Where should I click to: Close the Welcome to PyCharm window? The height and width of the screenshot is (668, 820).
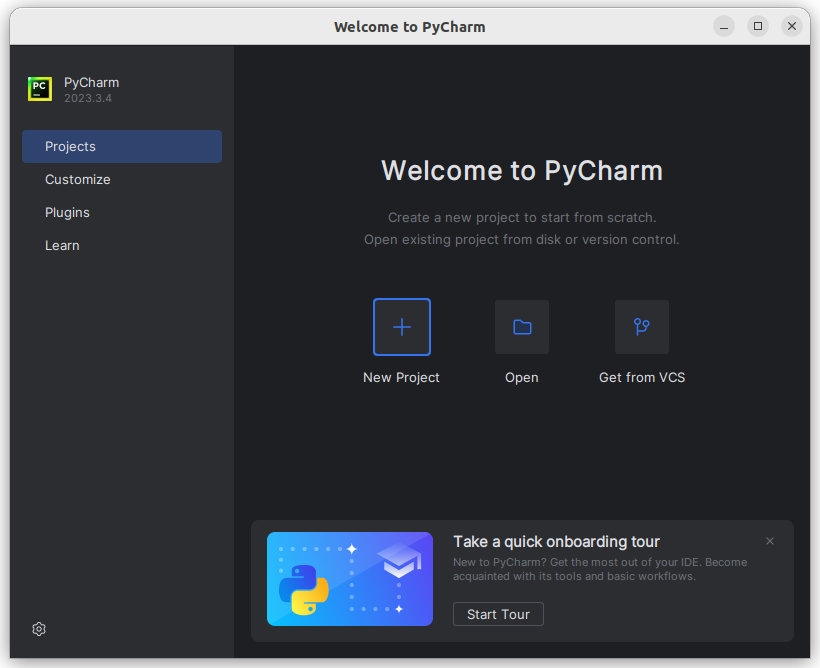click(x=792, y=26)
